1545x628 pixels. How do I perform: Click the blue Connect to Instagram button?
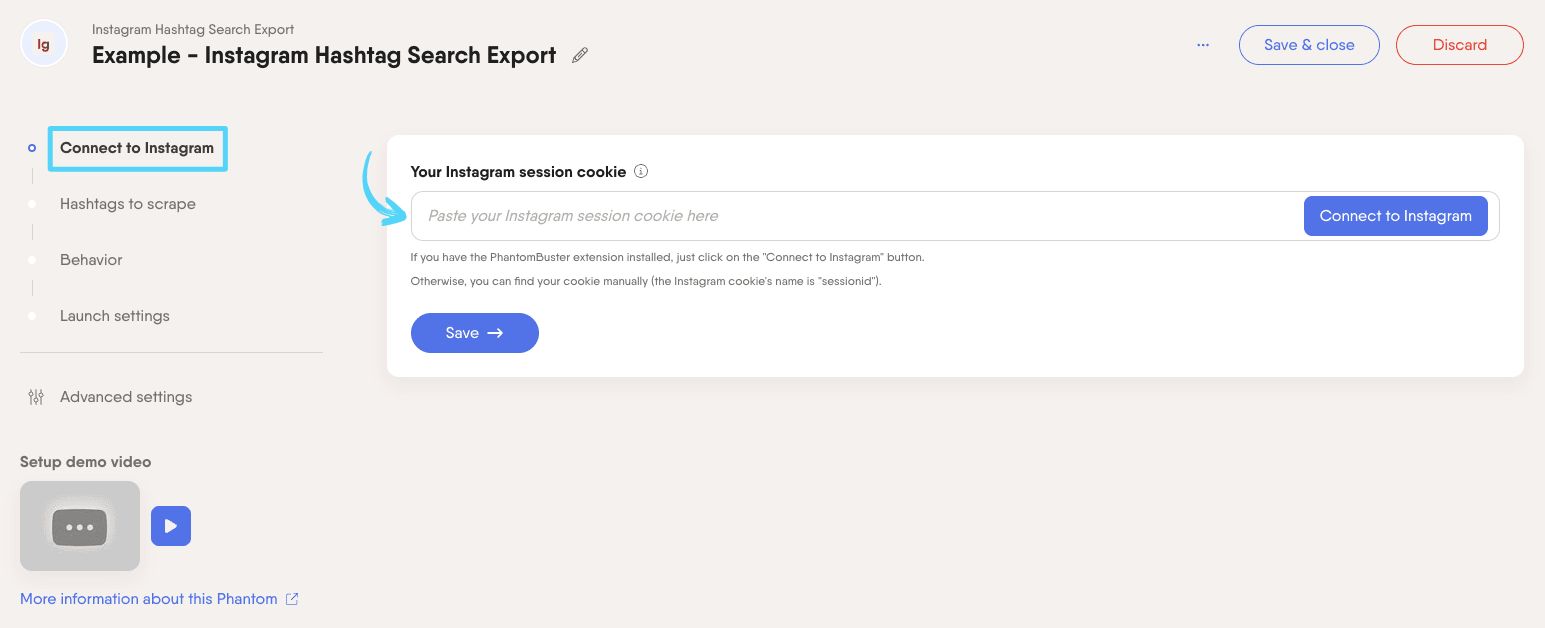pos(1396,216)
